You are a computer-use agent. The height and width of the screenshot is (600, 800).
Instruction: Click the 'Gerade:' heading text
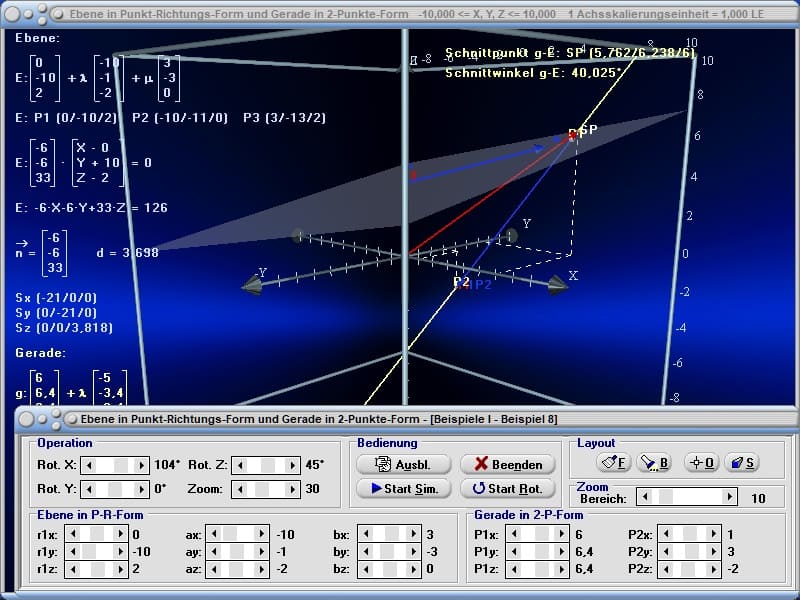coord(41,353)
